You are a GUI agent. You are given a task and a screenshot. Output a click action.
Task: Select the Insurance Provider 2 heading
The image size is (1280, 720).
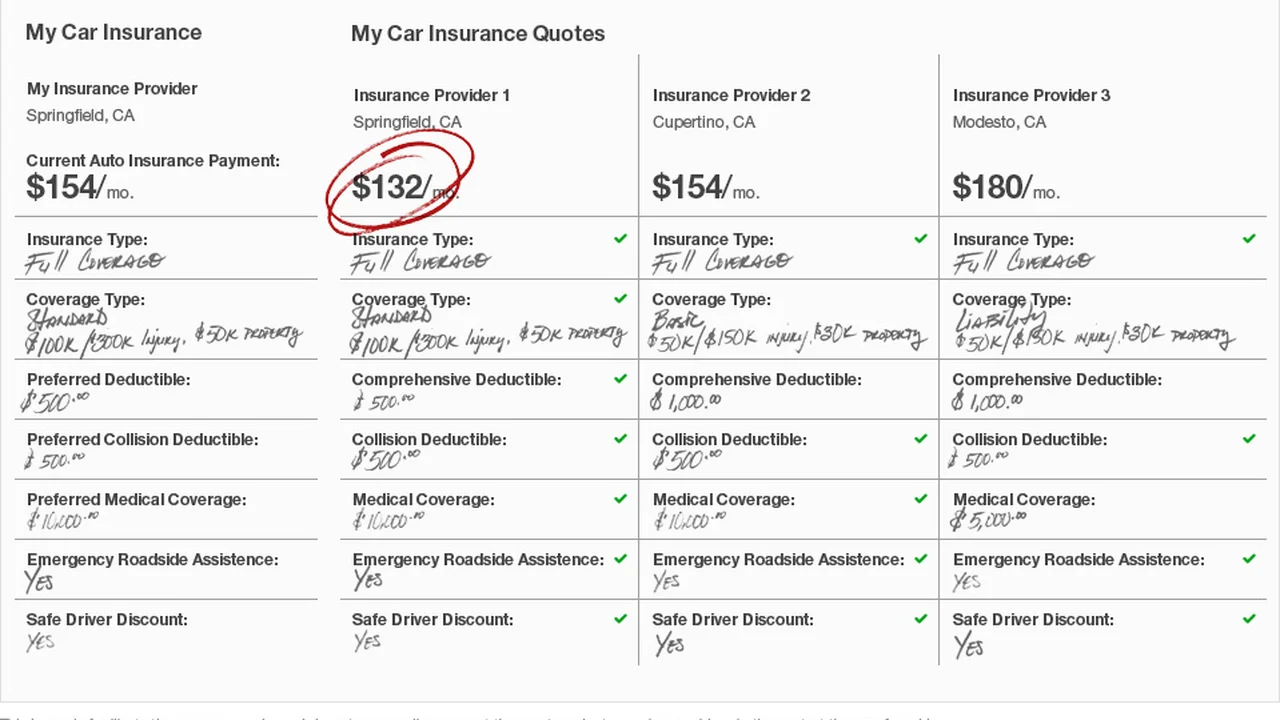pos(731,95)
